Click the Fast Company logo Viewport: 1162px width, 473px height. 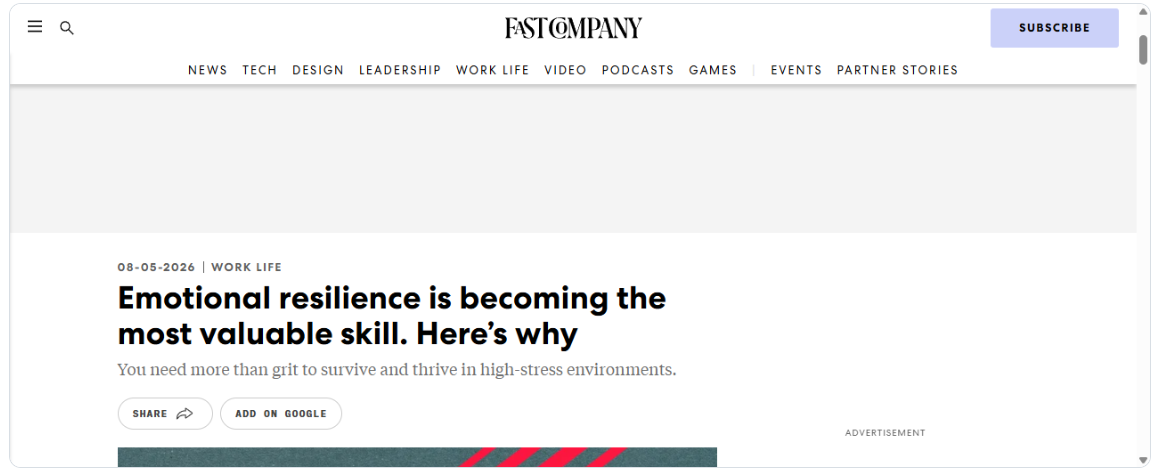pyautogui.click(x=574, y=28)
